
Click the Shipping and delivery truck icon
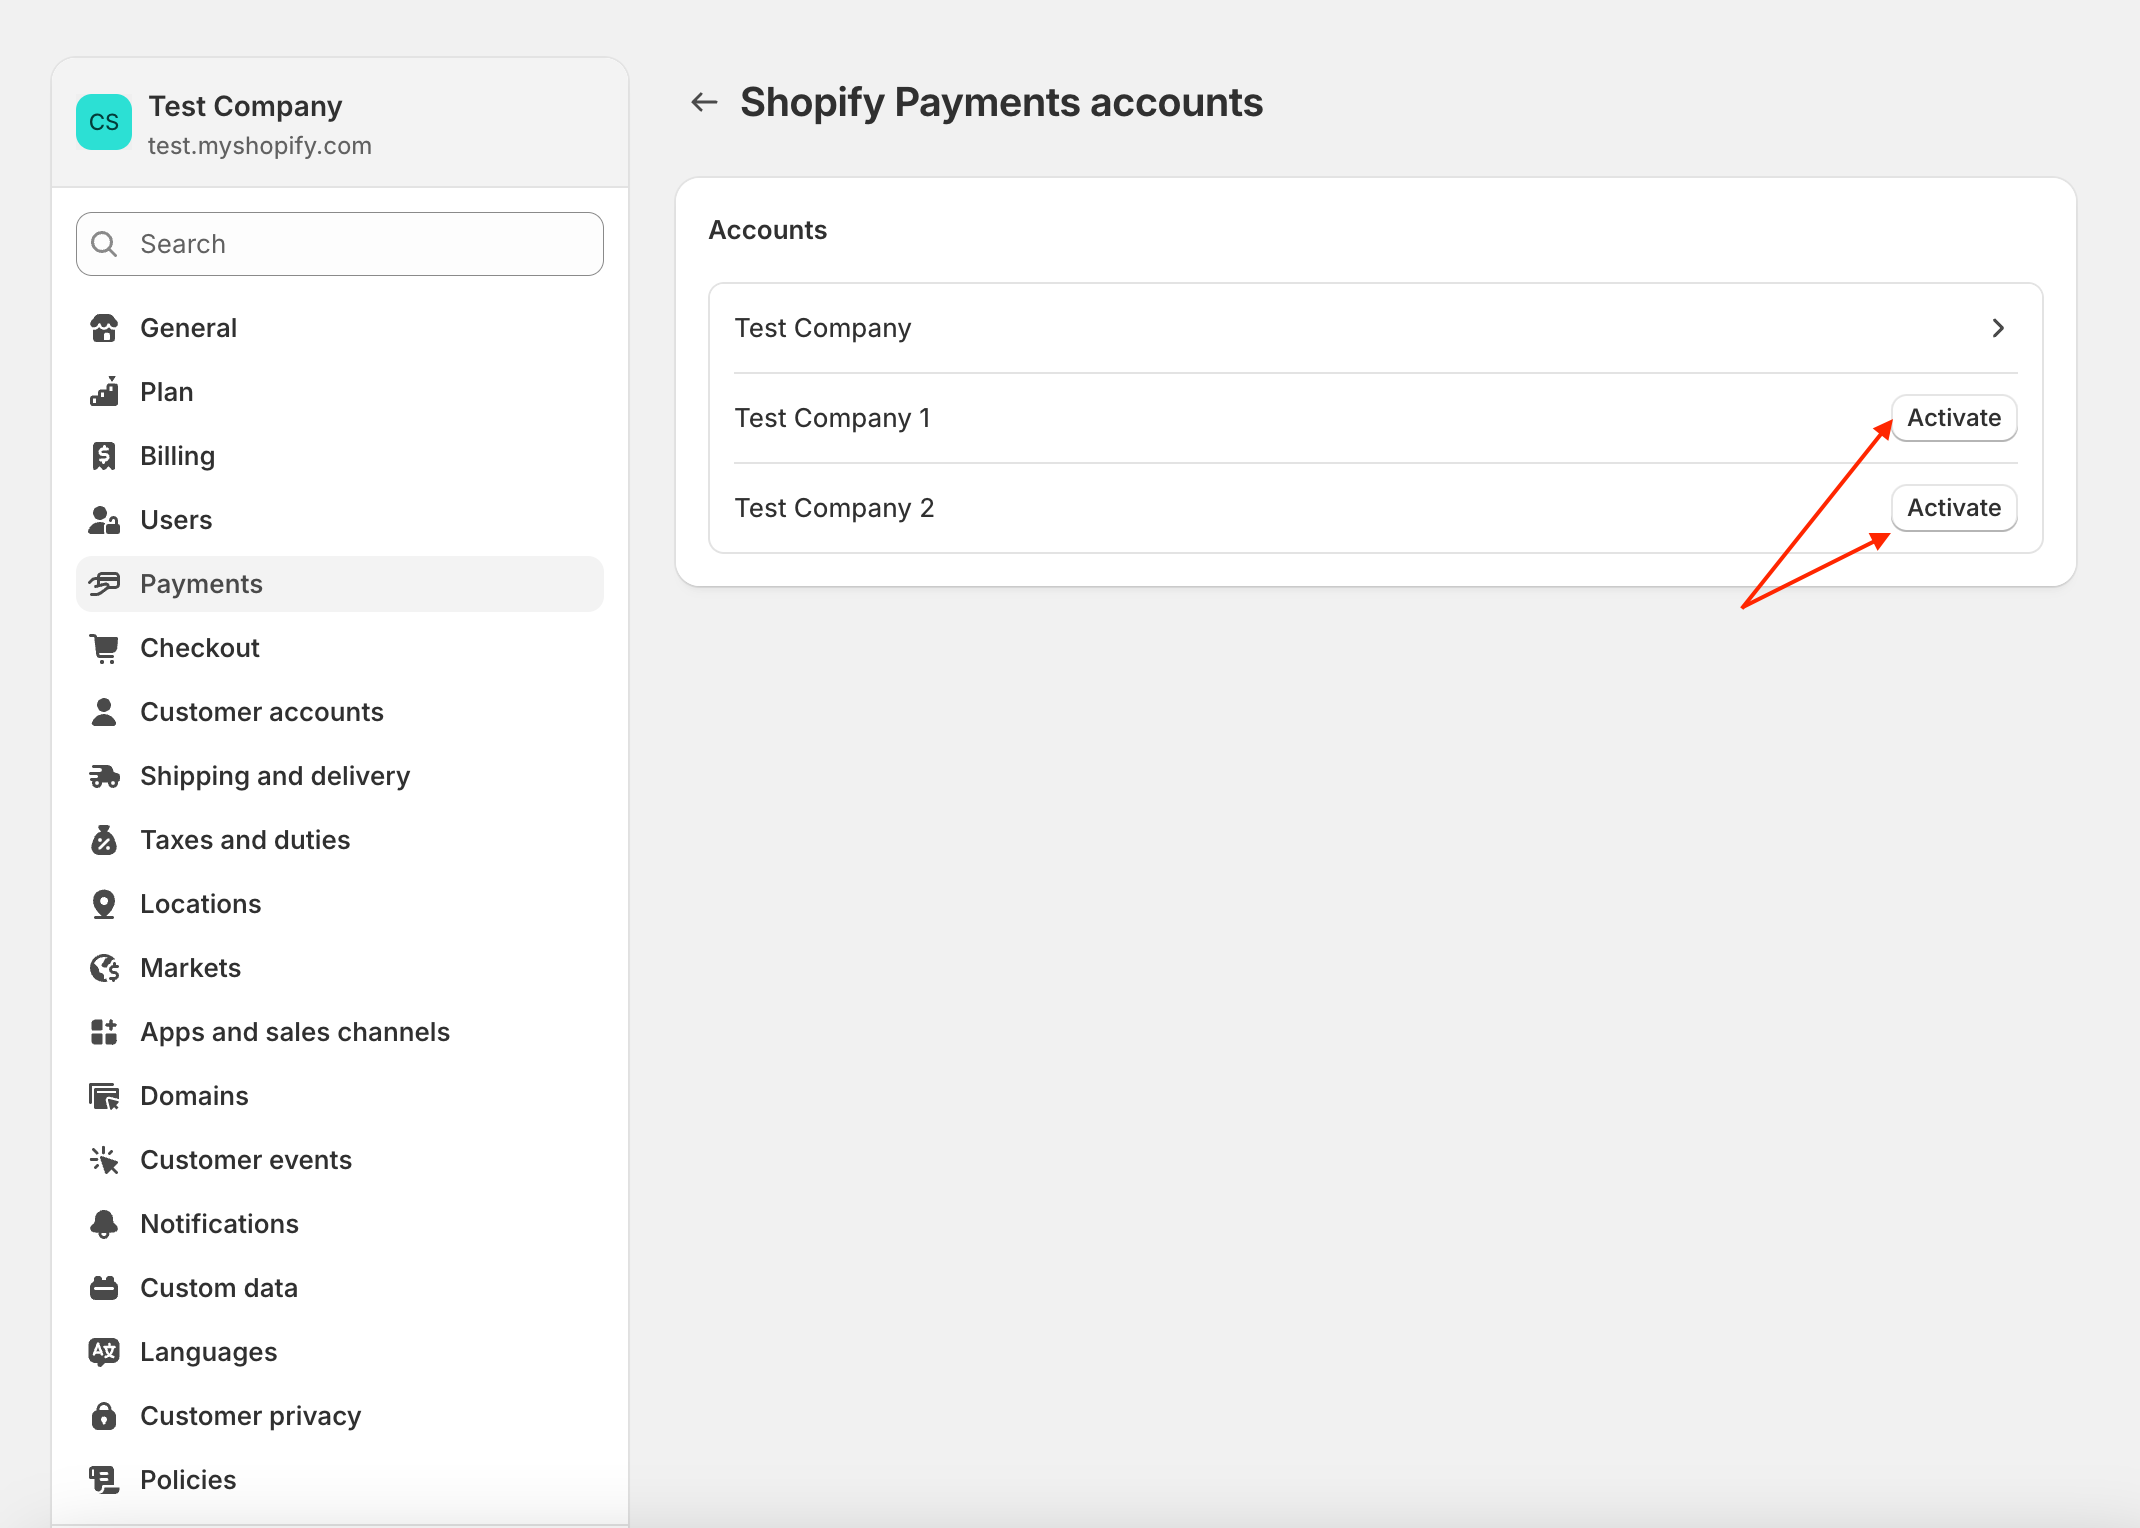coord(104,776)
